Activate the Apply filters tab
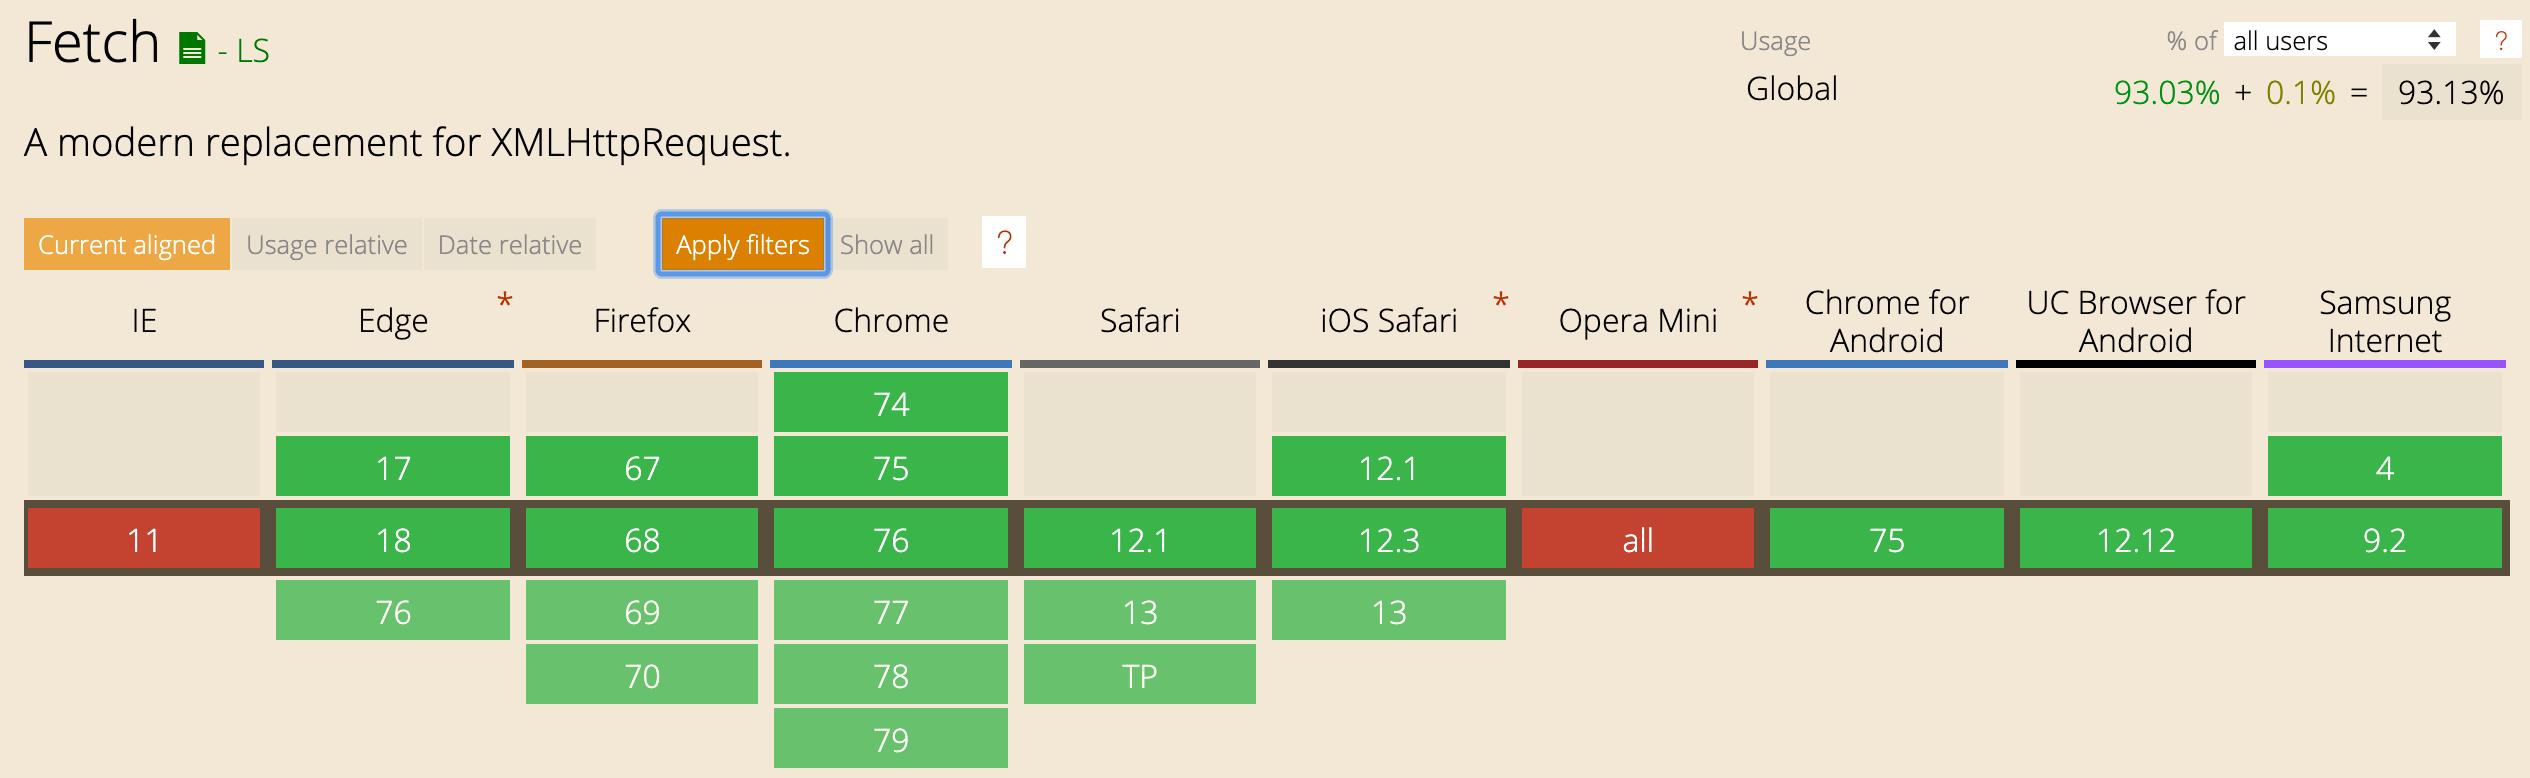2530x778 pixels. click(741, 243)
